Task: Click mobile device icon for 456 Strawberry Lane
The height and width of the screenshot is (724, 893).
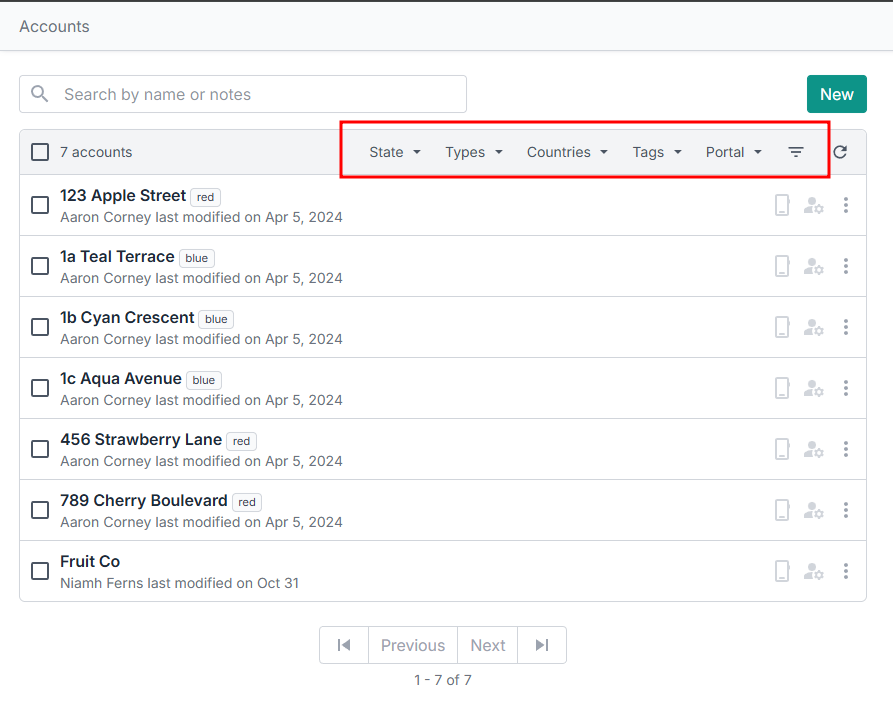Action: pos(782,449)
